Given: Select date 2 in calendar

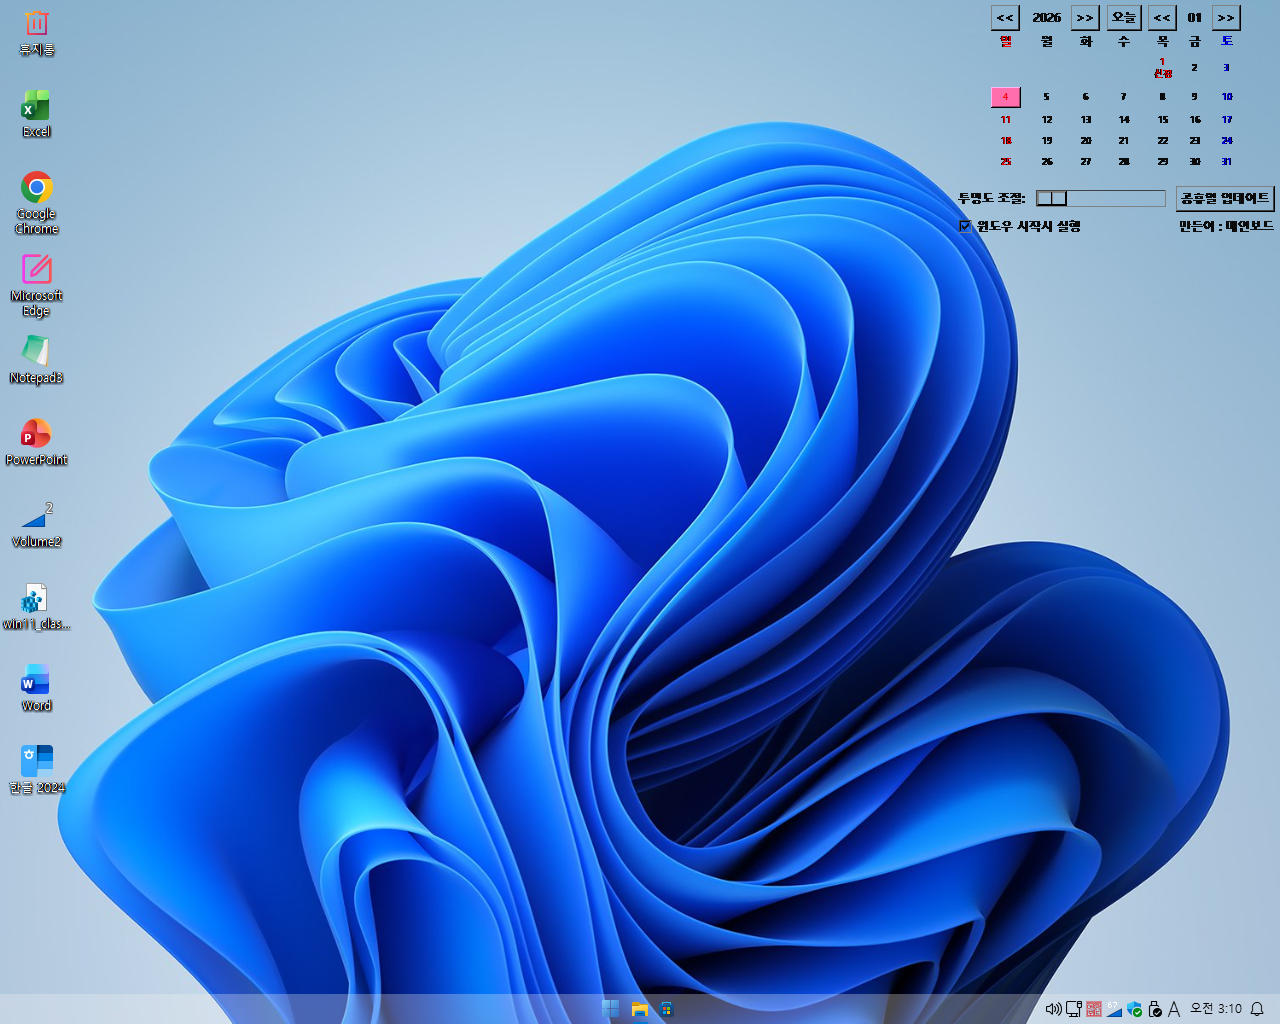Looking at the screenshot, I should point(1194,67).
